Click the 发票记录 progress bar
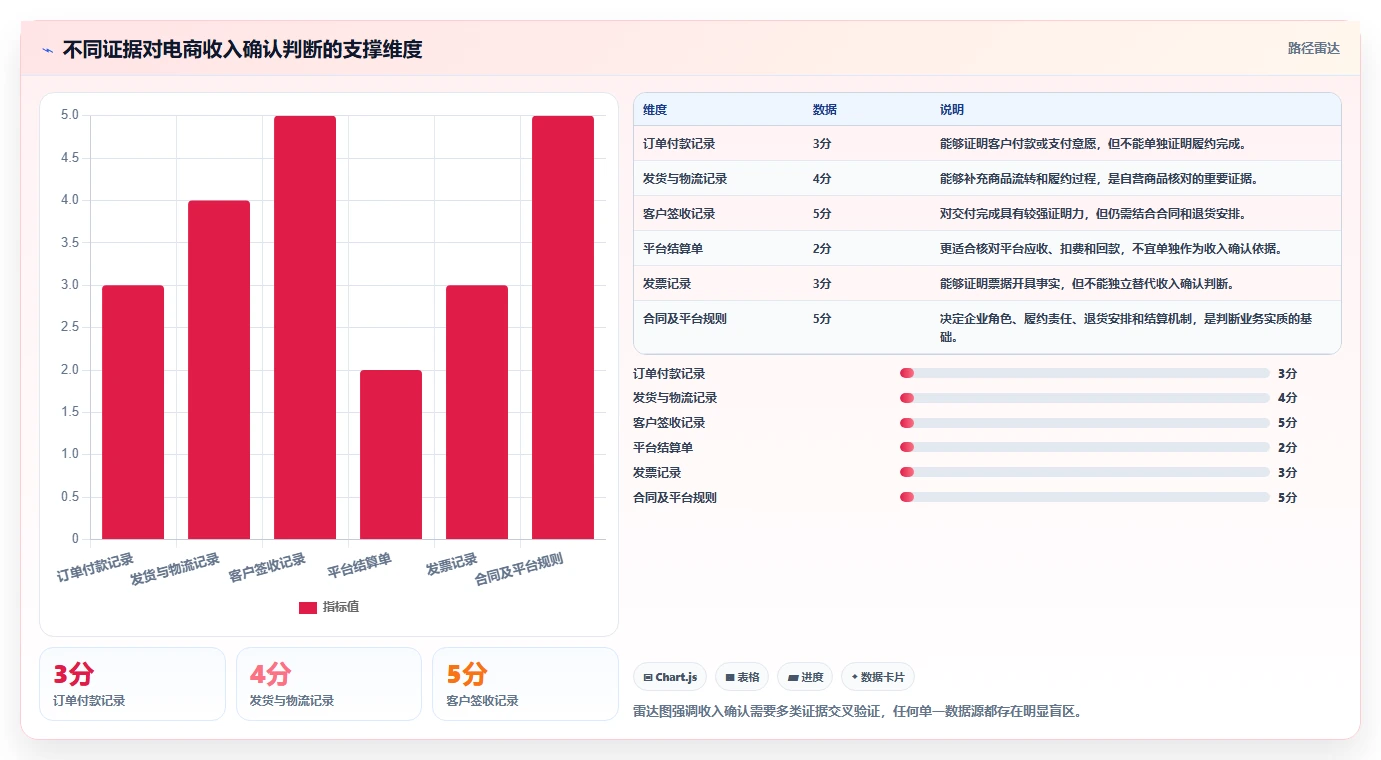Screen dimensions: 1381x760 click(x=1084, y=472)
